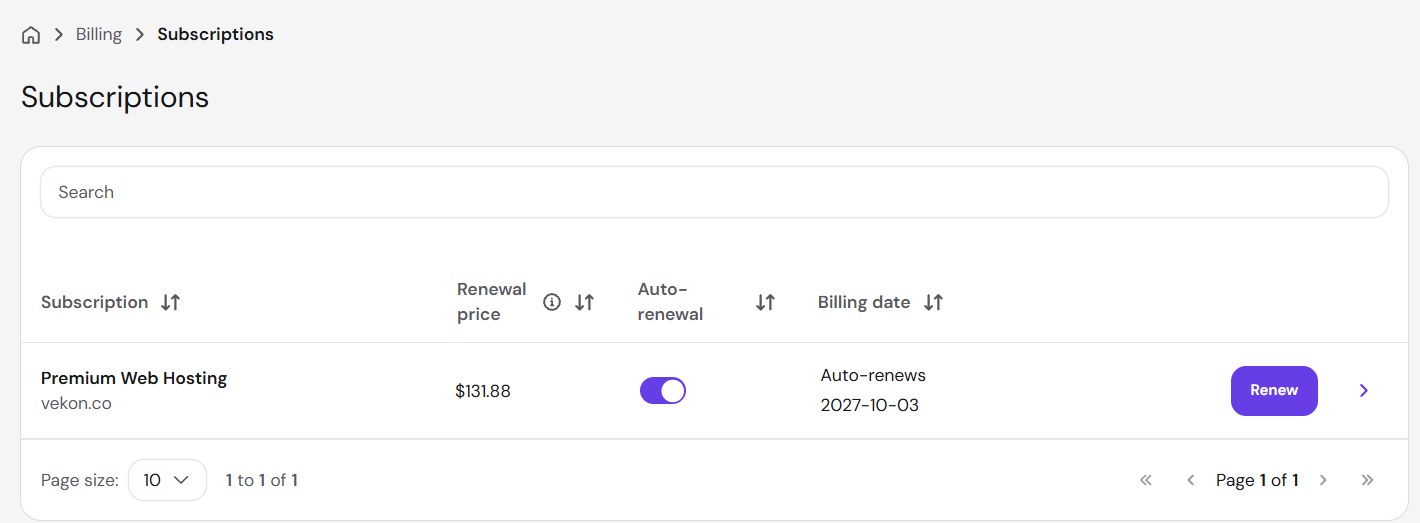Sort by Renewal price column
1420x523 pixels.
coord(585,302)
